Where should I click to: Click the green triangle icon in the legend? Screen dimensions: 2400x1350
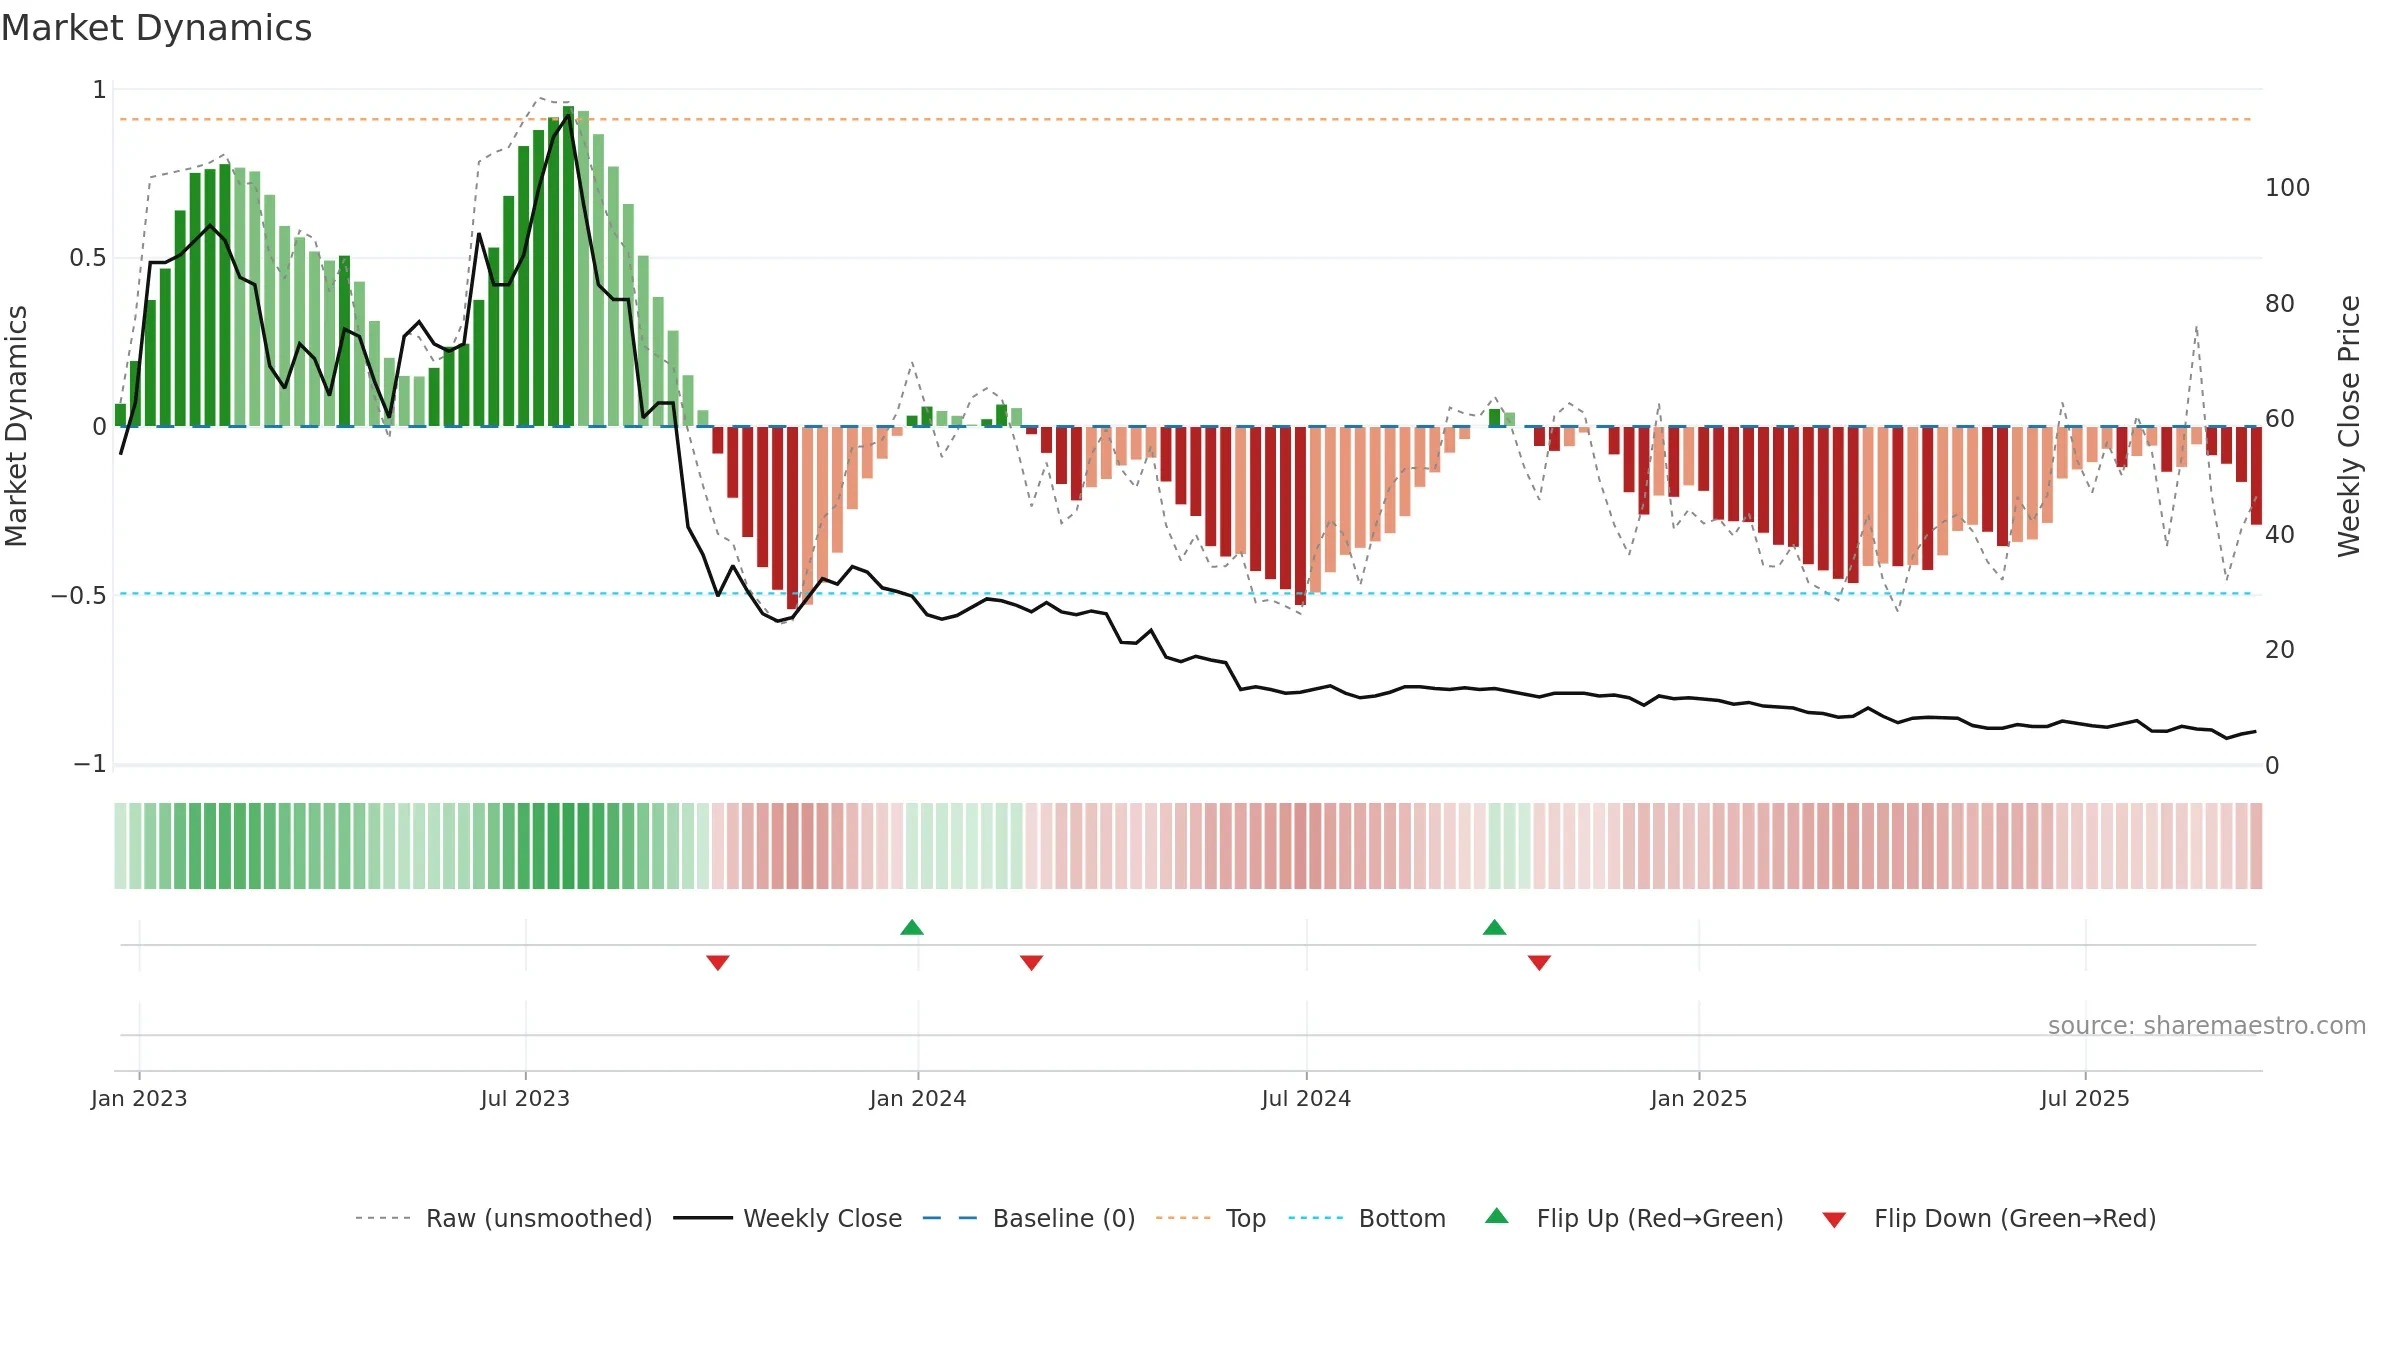click(x=1497, y=1216)
